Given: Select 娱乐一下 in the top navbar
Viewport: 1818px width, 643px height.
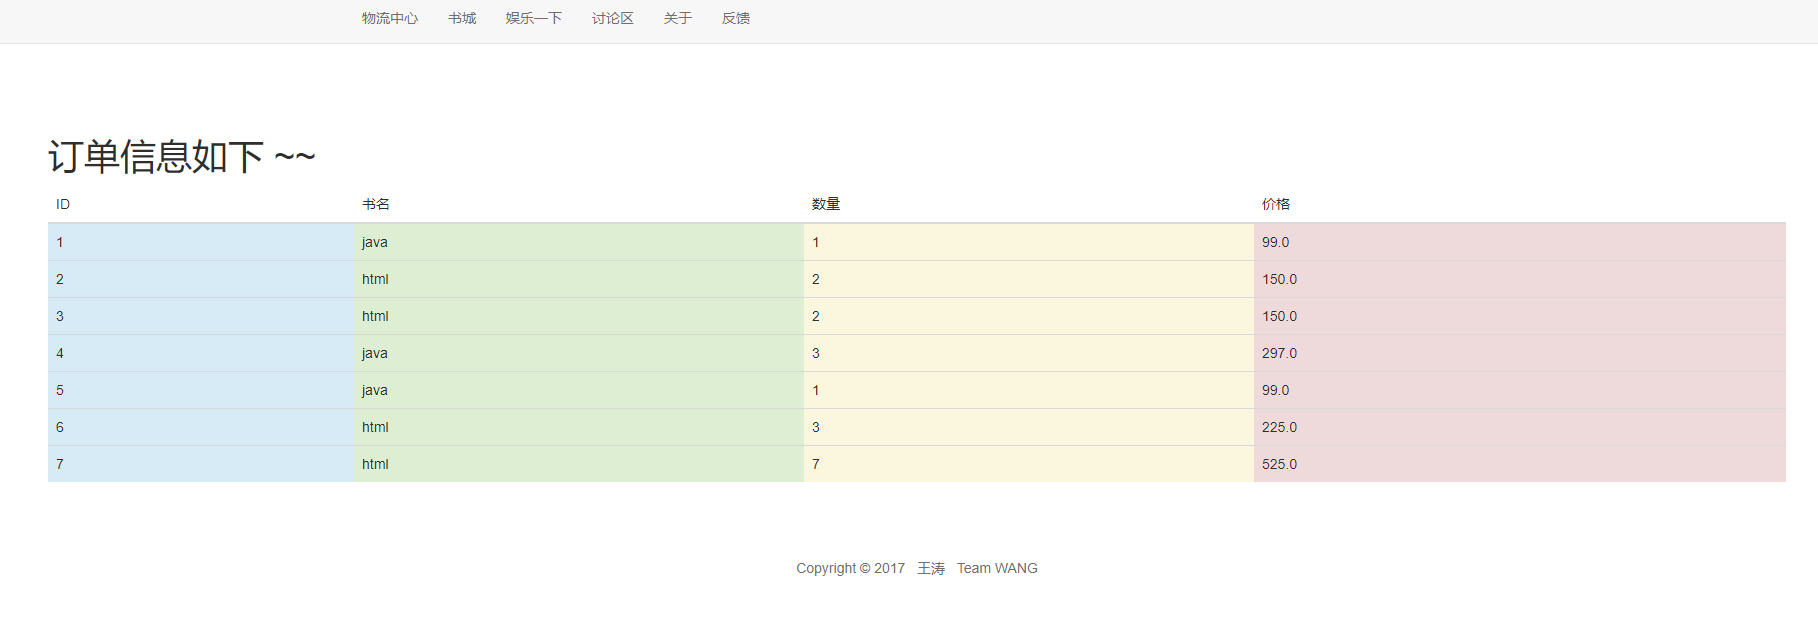Looking at the screenshot, I should (534, 18).
